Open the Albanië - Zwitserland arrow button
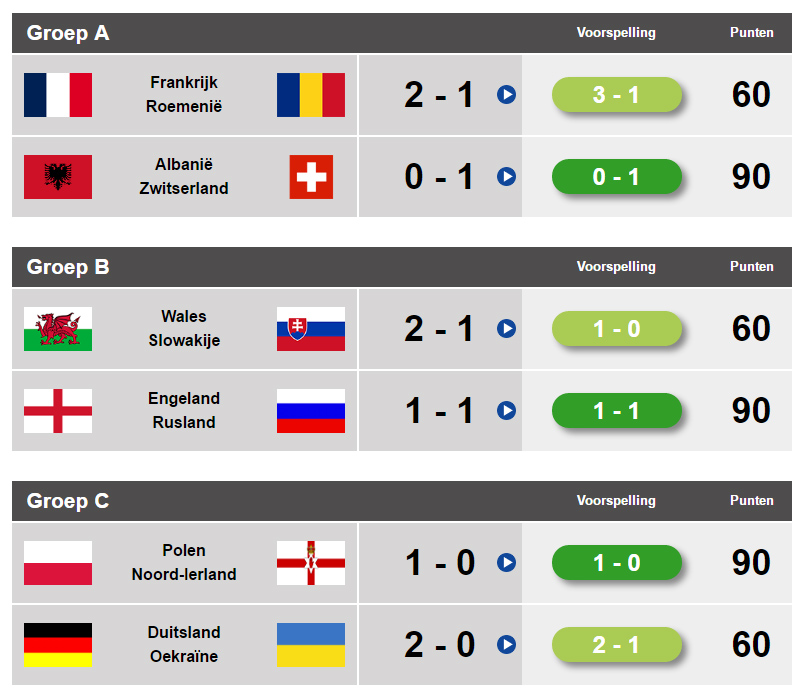 point(506,177)
